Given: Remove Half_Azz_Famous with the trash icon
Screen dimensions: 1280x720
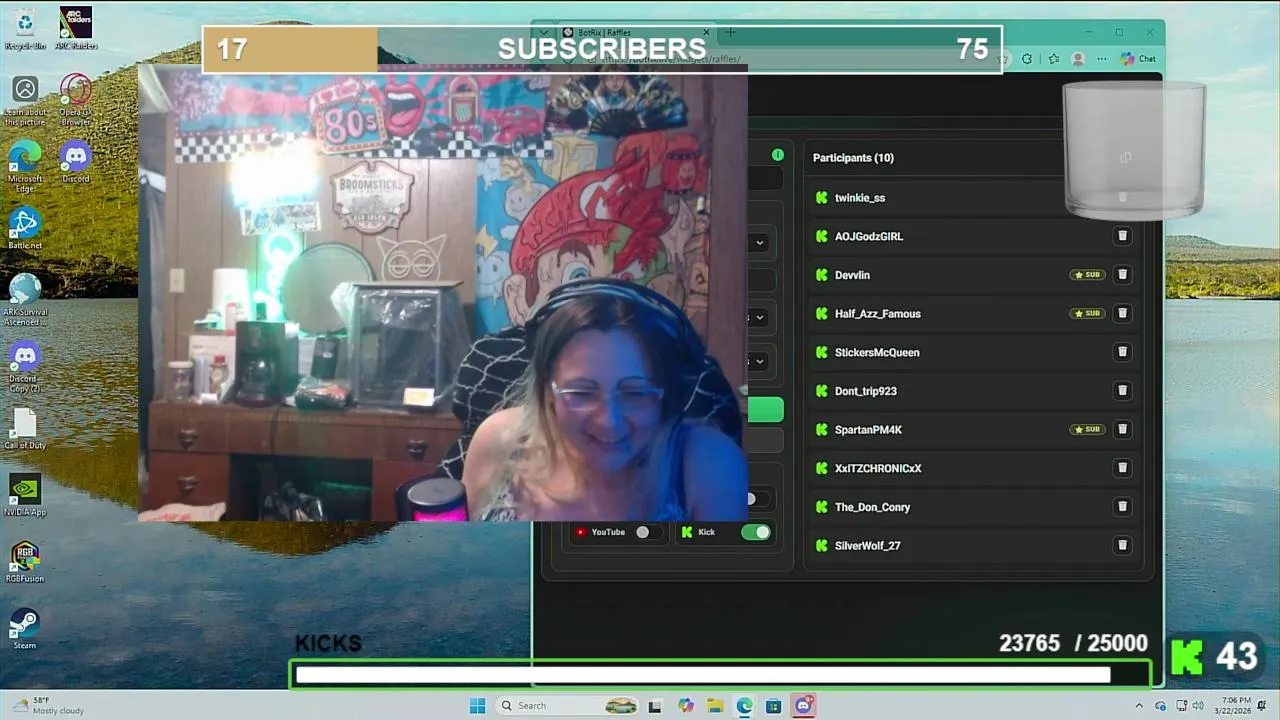Looking at the screenshot, I should [x=1122, y=313].
